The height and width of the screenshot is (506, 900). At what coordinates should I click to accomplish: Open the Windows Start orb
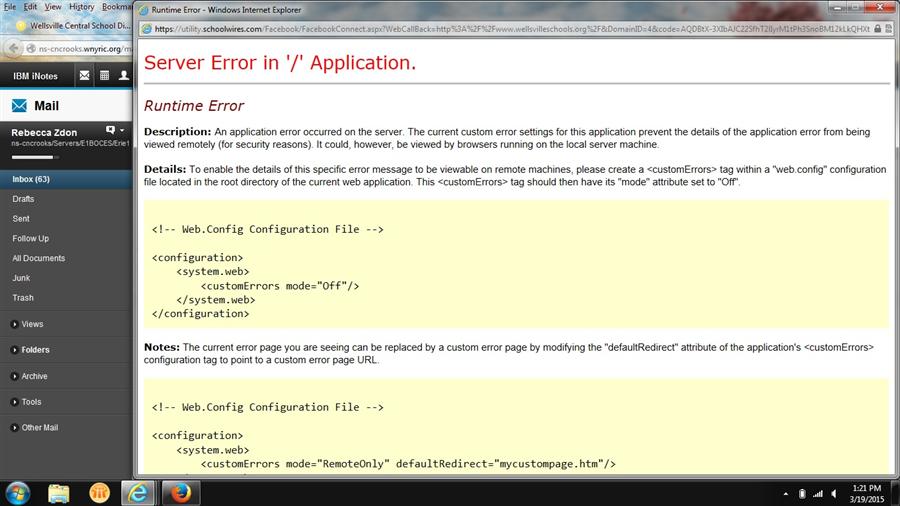pos(18,493)
